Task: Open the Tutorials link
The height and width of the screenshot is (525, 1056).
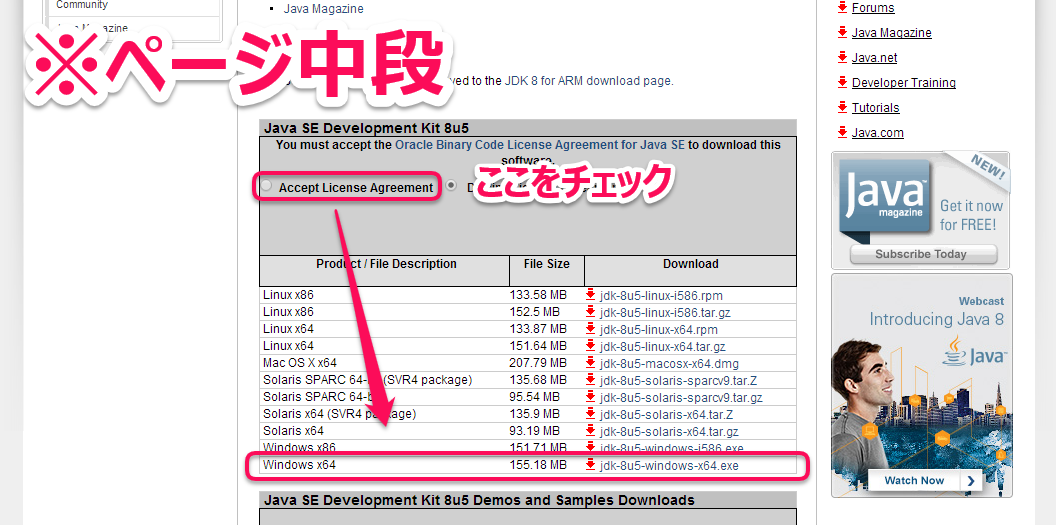Action: (x=876, y=108)
